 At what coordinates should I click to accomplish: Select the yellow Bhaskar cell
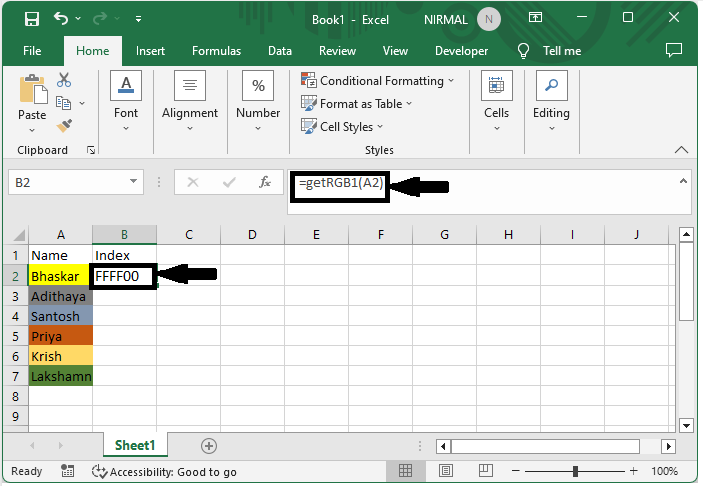click(61, 276)
